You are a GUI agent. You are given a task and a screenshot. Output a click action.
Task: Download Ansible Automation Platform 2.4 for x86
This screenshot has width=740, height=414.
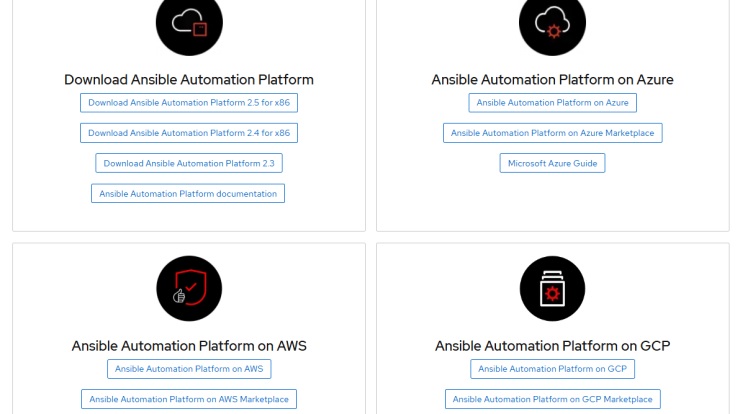point(189,133)
